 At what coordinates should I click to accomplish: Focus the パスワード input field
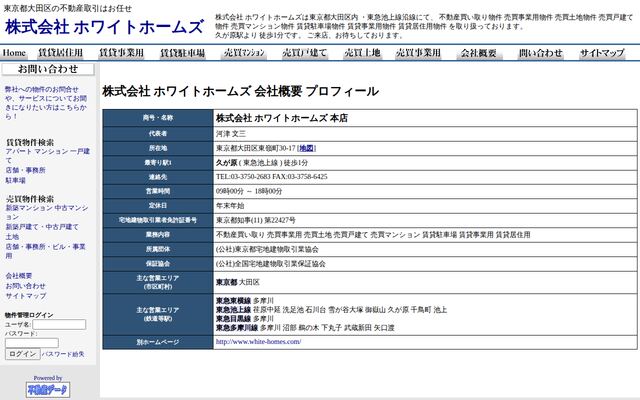click(x=32, y=343)
